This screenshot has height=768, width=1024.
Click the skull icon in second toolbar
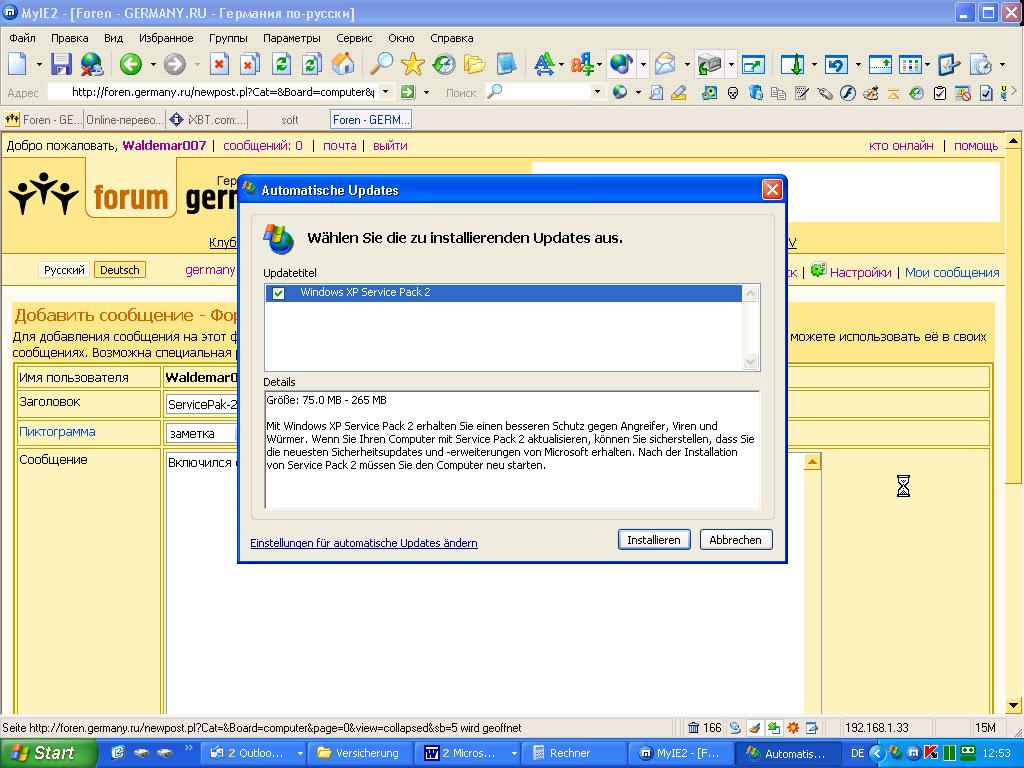[x=733, y=93]
